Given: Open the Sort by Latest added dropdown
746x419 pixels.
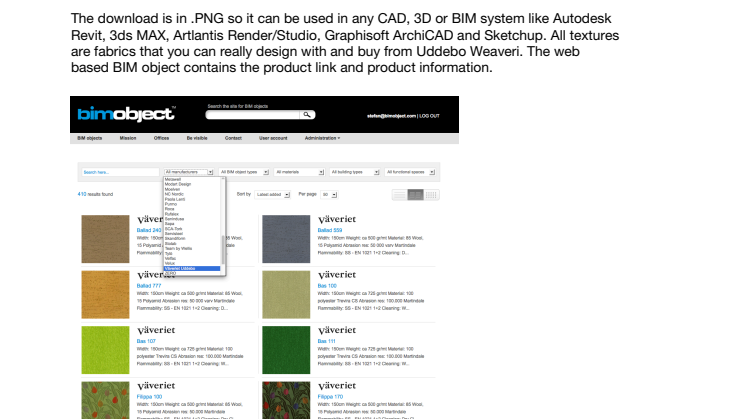Looking at the screenshot, I should click(x=272, y=195).
